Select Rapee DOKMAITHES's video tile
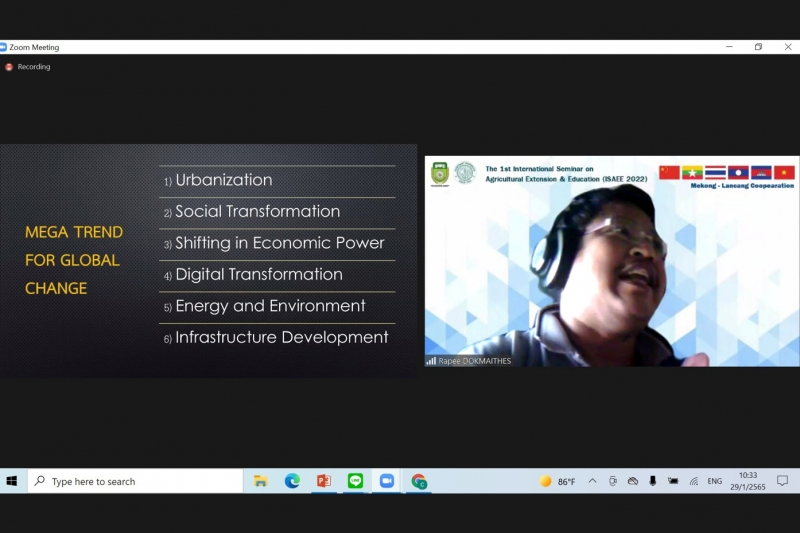Viewport: 800px width, 533px height. click(x=610, y=261)
